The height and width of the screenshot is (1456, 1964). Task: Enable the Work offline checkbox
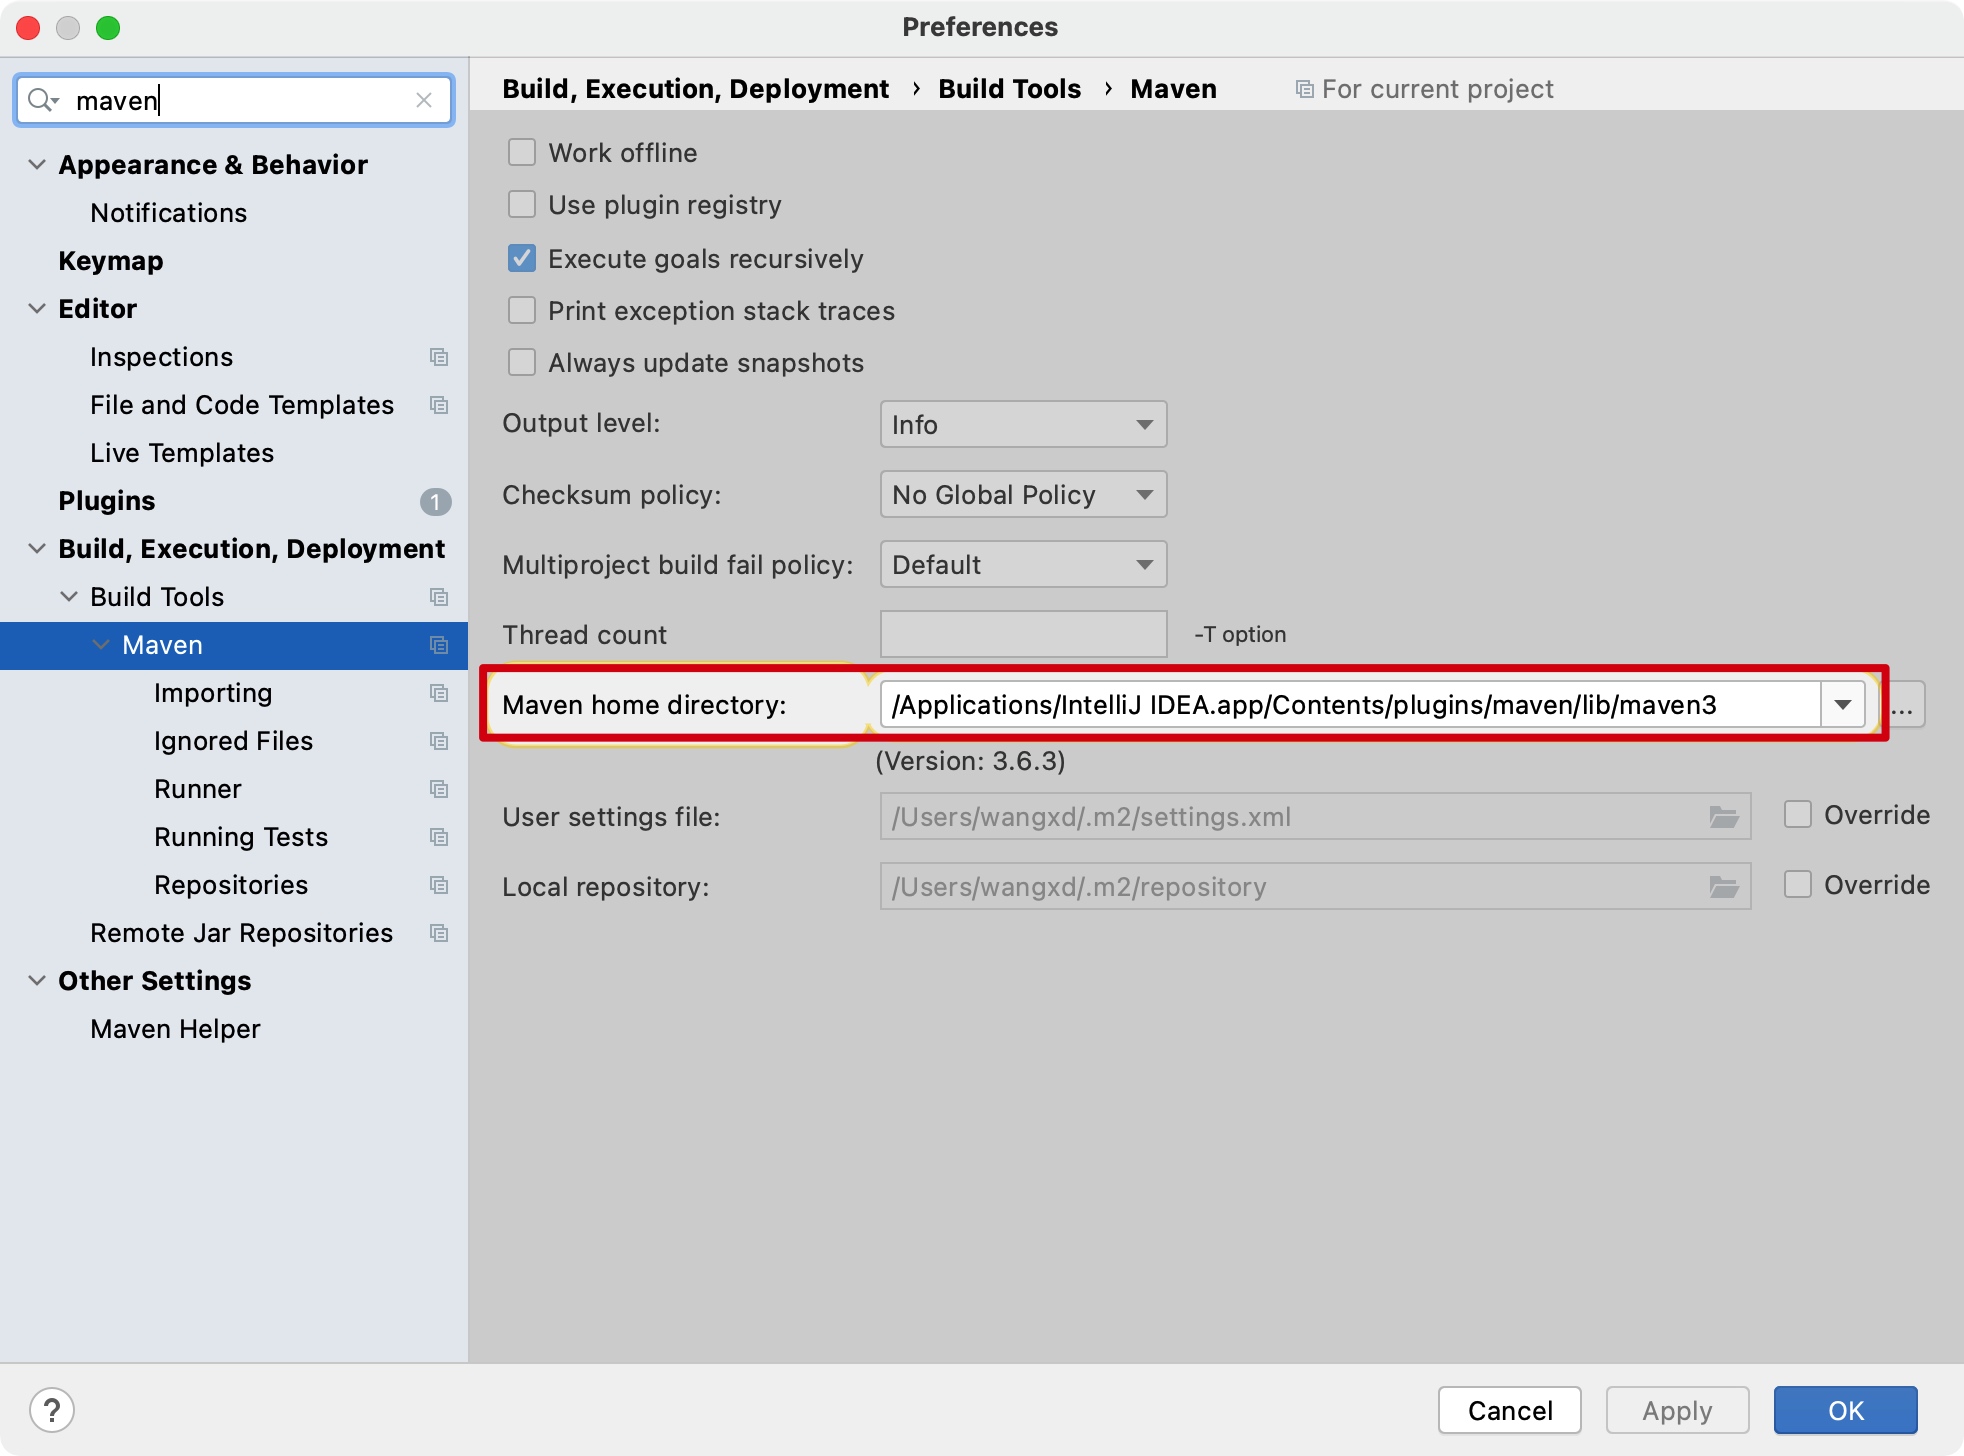(522, 153)
